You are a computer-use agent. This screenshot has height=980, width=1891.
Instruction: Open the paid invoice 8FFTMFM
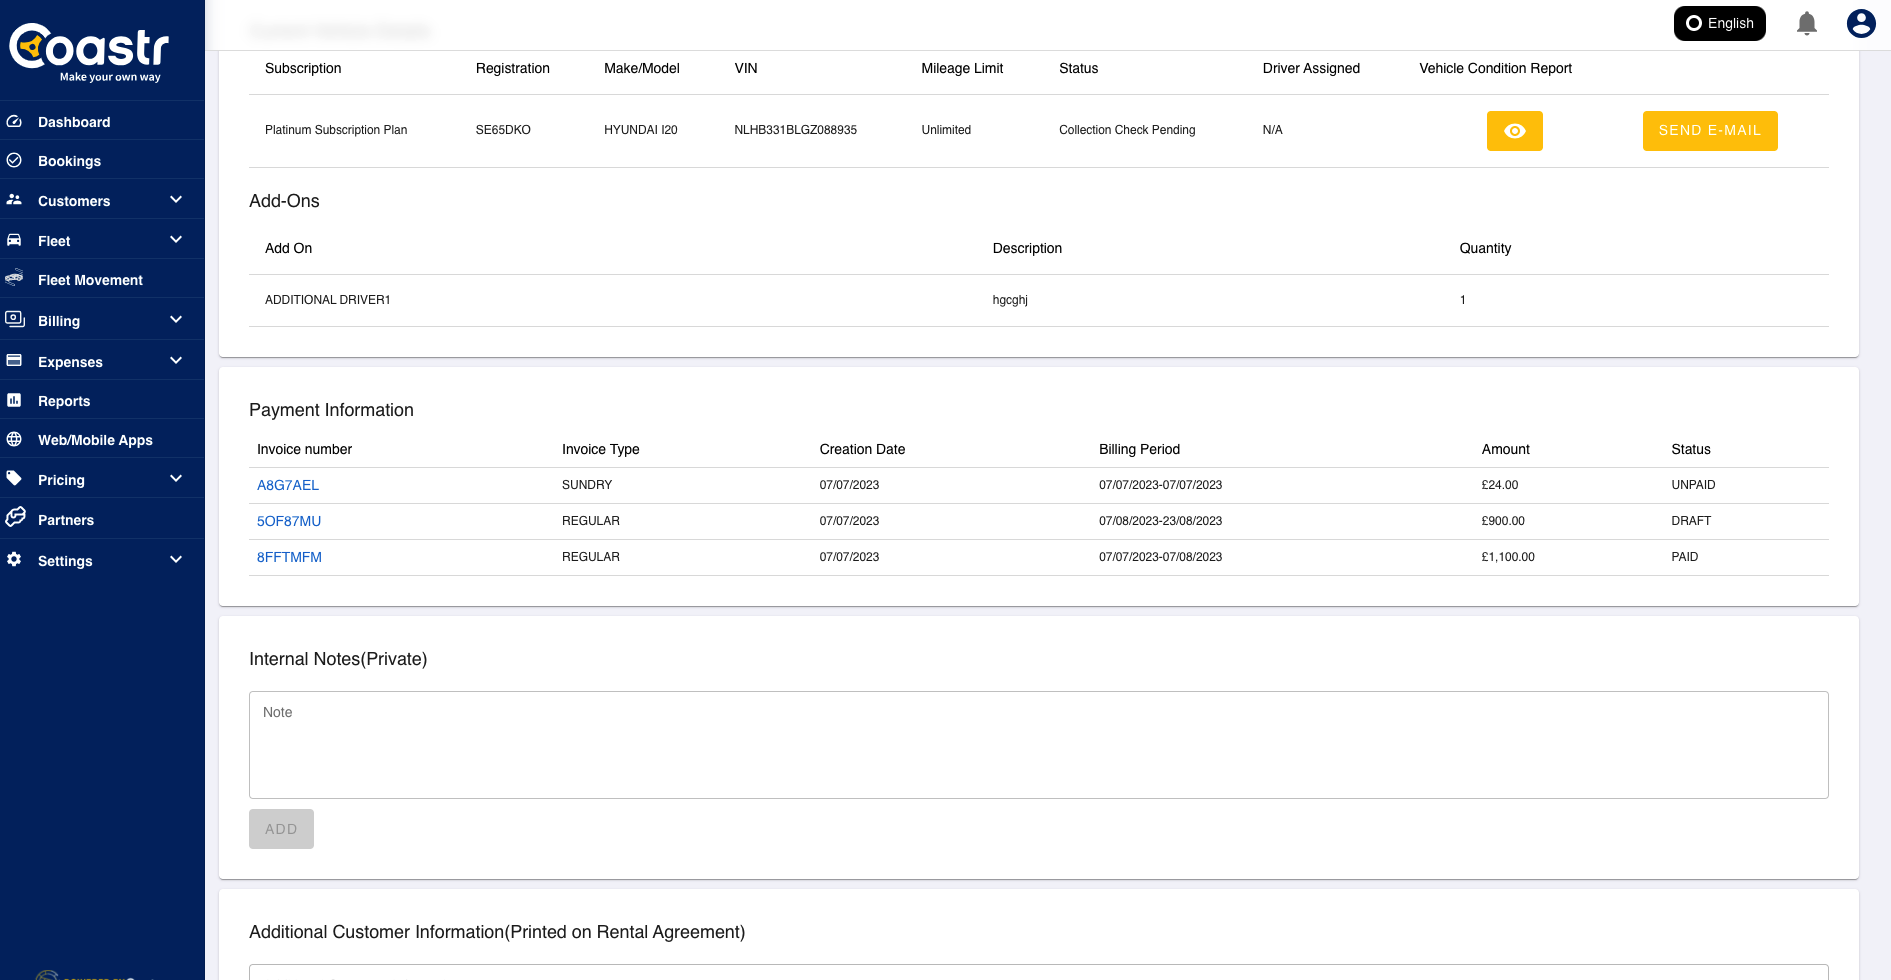coord(289,557)
